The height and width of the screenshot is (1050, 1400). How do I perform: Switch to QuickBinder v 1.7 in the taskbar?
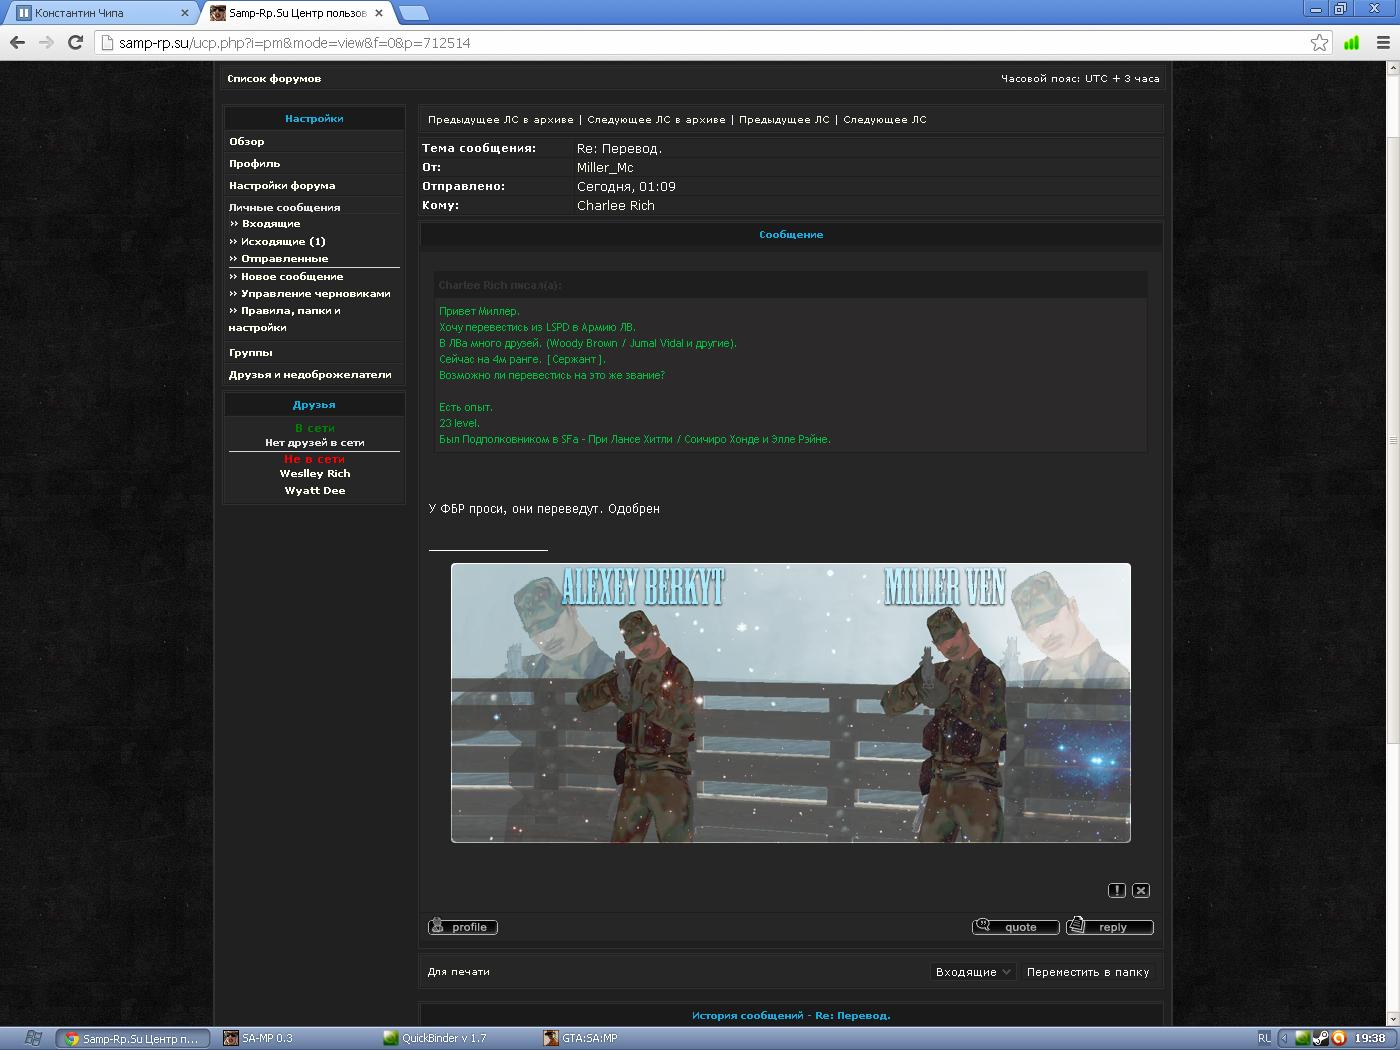[x=456, y=1038]
